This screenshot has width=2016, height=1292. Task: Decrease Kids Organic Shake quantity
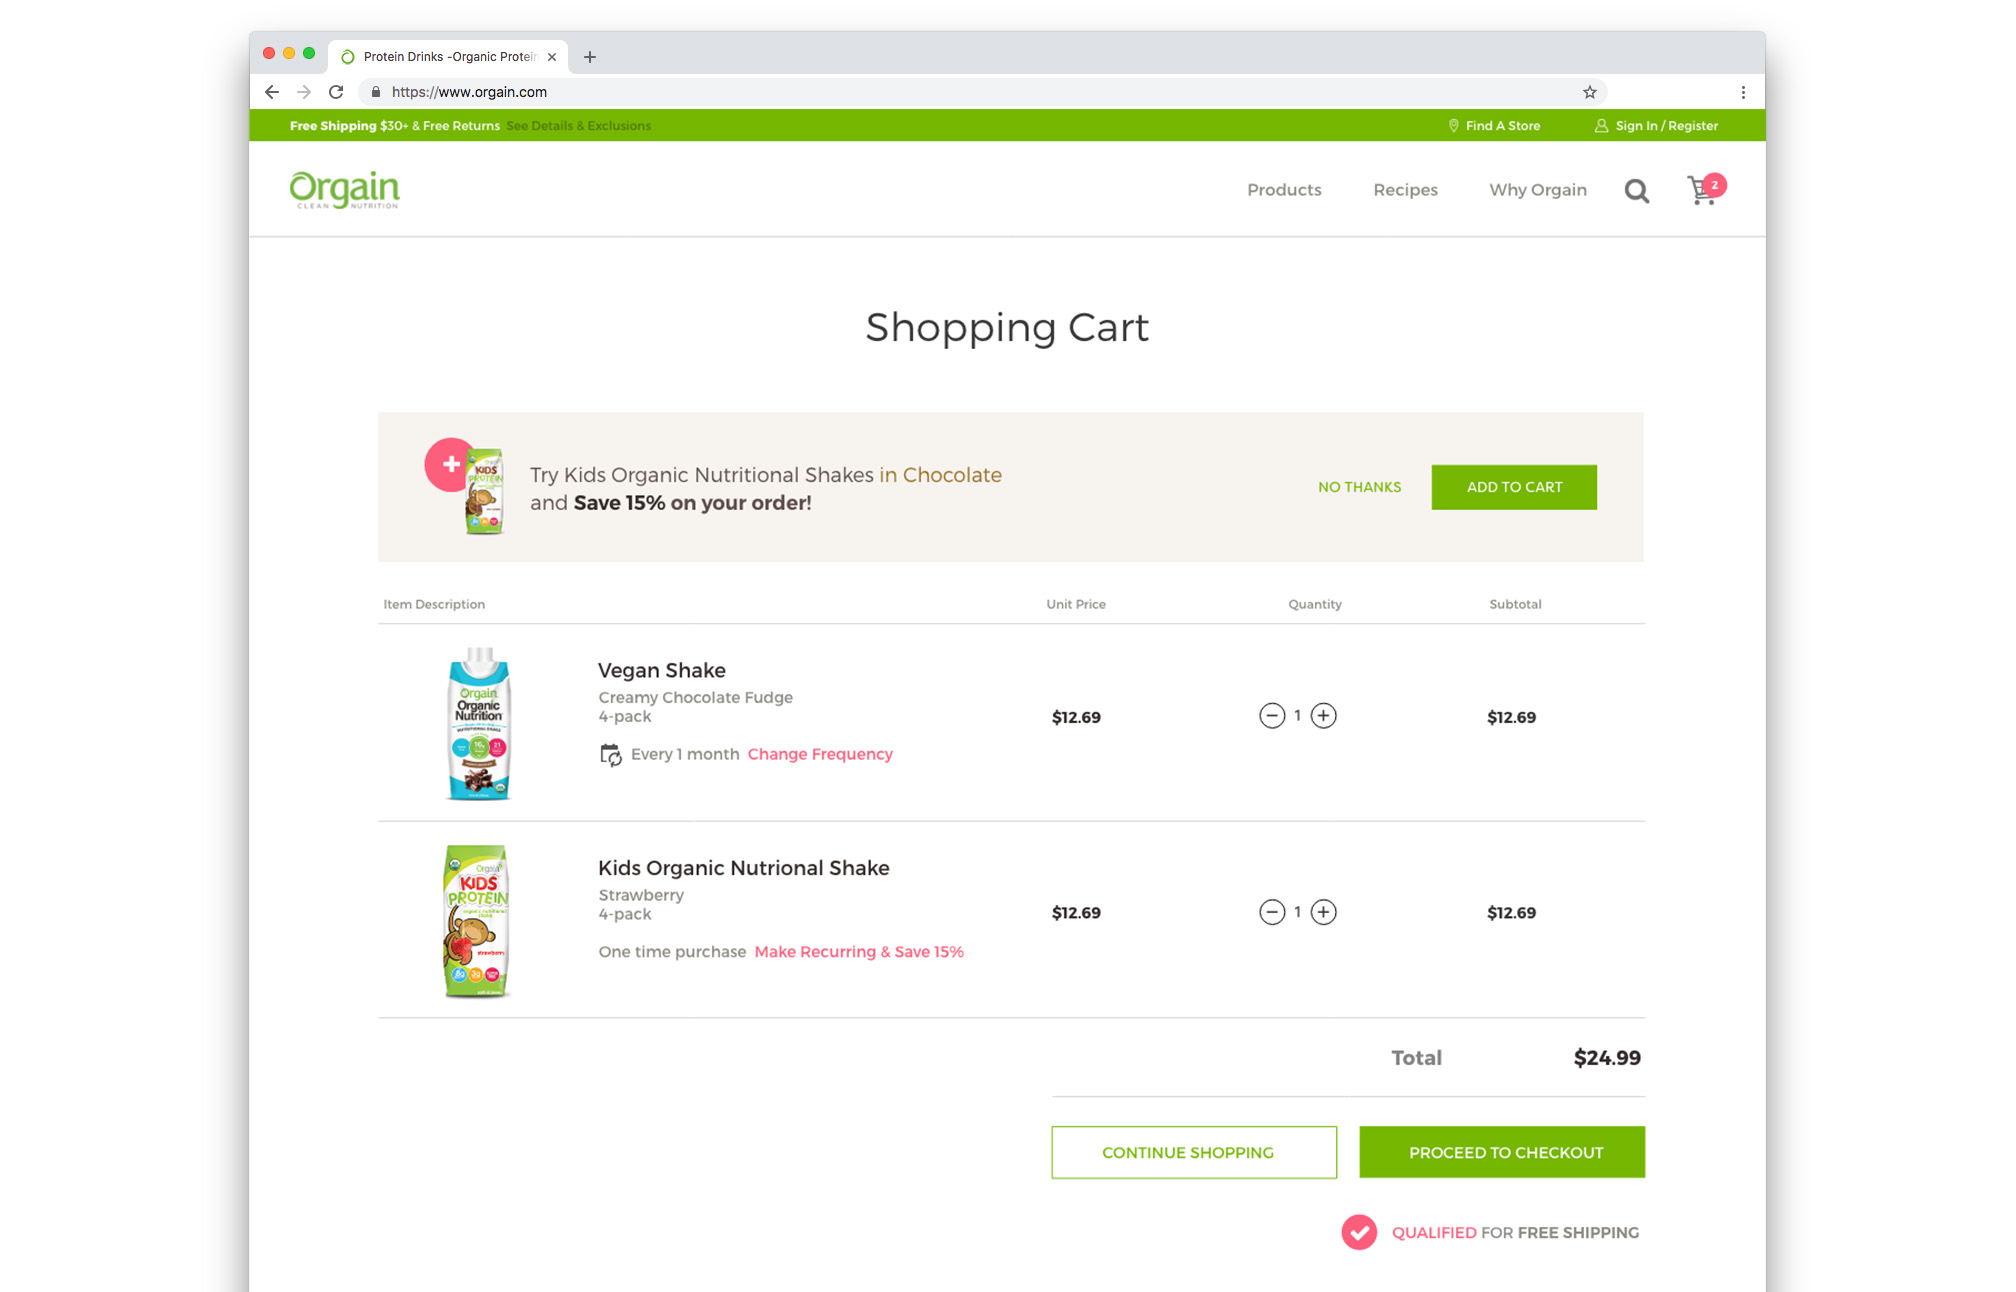tap(1271, 912)
